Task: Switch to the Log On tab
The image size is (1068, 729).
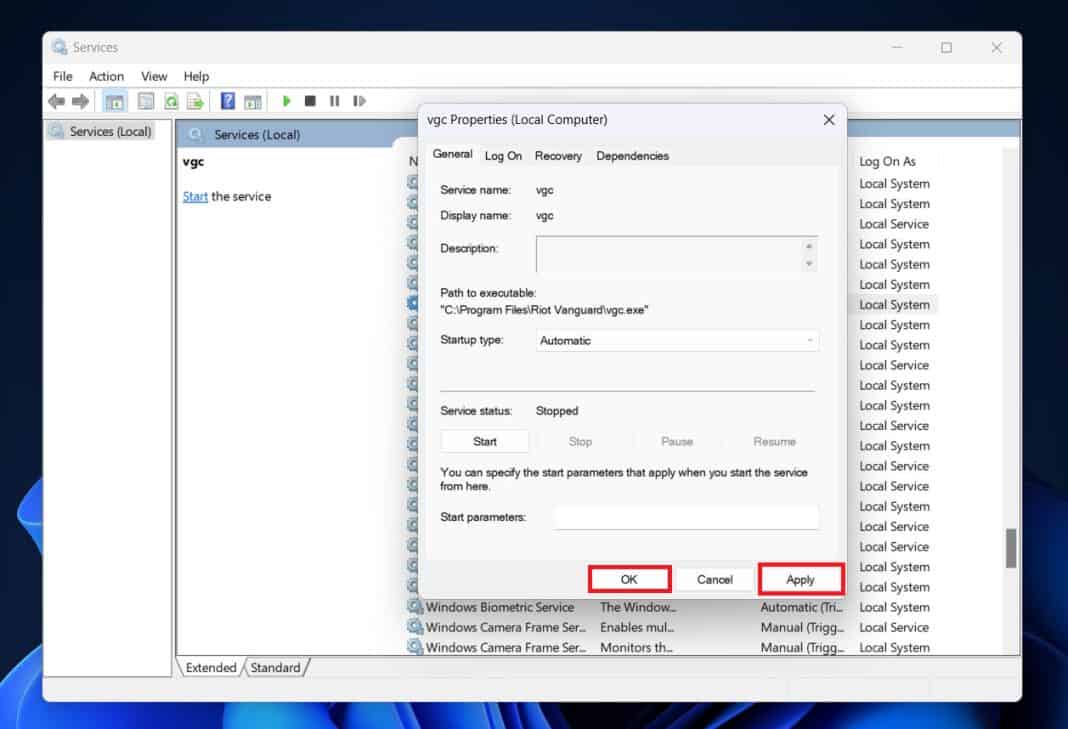Action: click(x=503, y=156)
